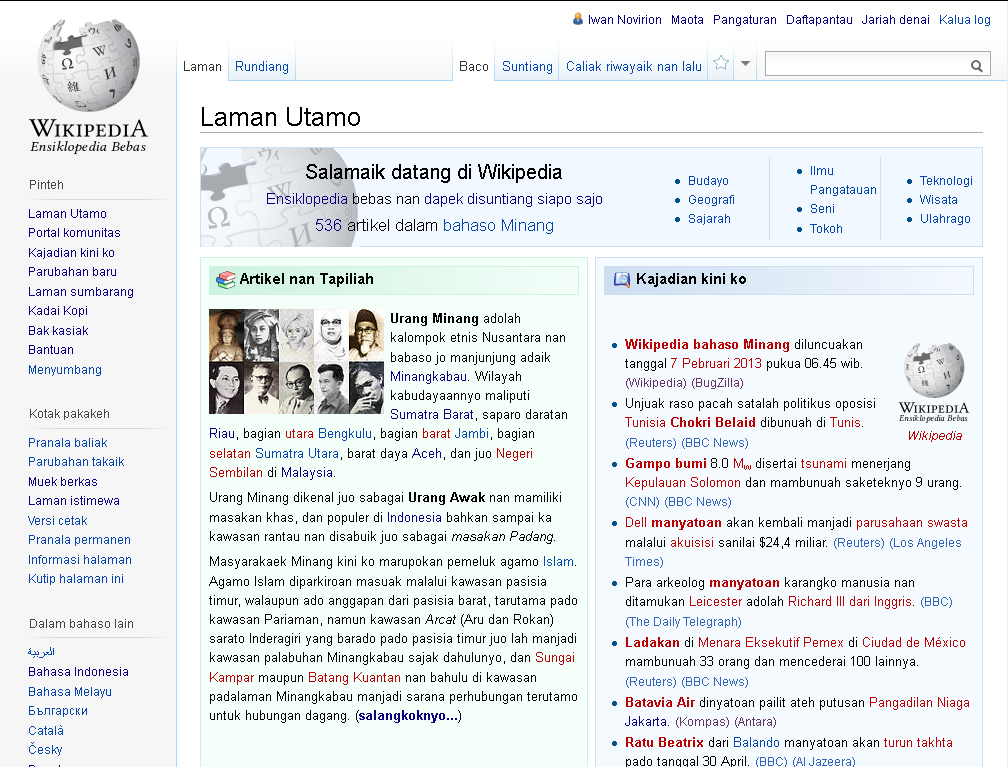The height and width of the screenshot is (767, 1008).
Task: Click the books icon near Artikel nan Tapiliah
Action: 225,280
